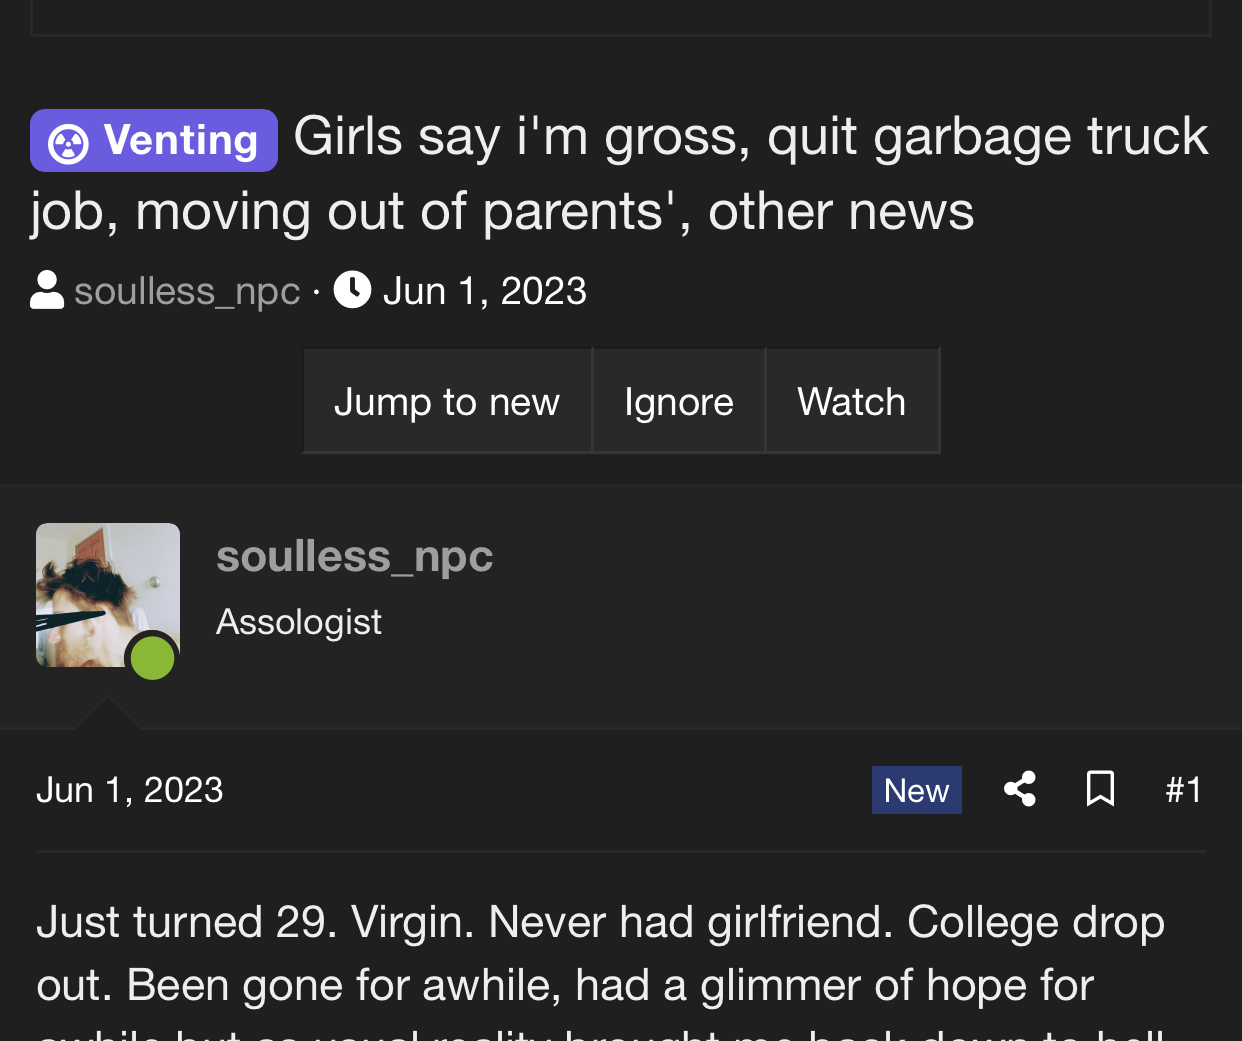Open the Venting prefix label
Viewport: 1242px width, 1041px height.
(154, 140)
